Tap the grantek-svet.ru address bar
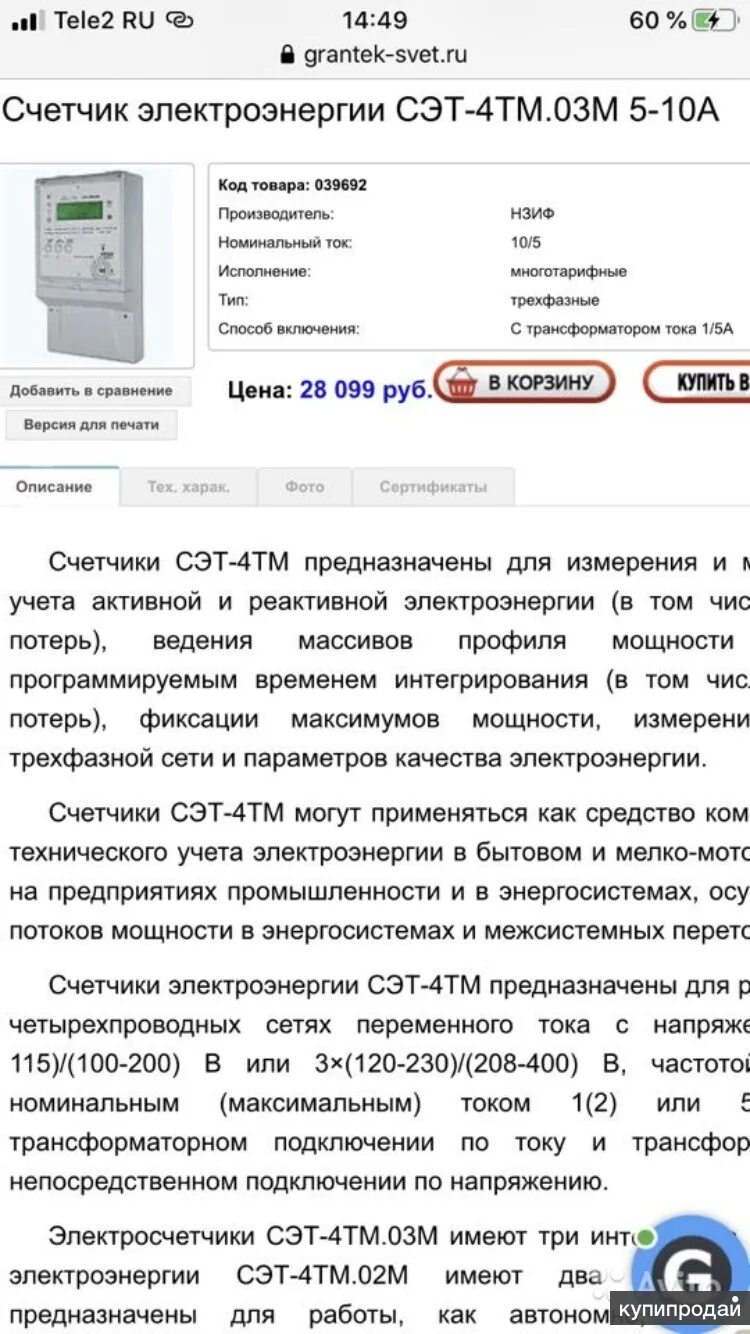The height and width of the screenshot is (1334, 750). 375,55
